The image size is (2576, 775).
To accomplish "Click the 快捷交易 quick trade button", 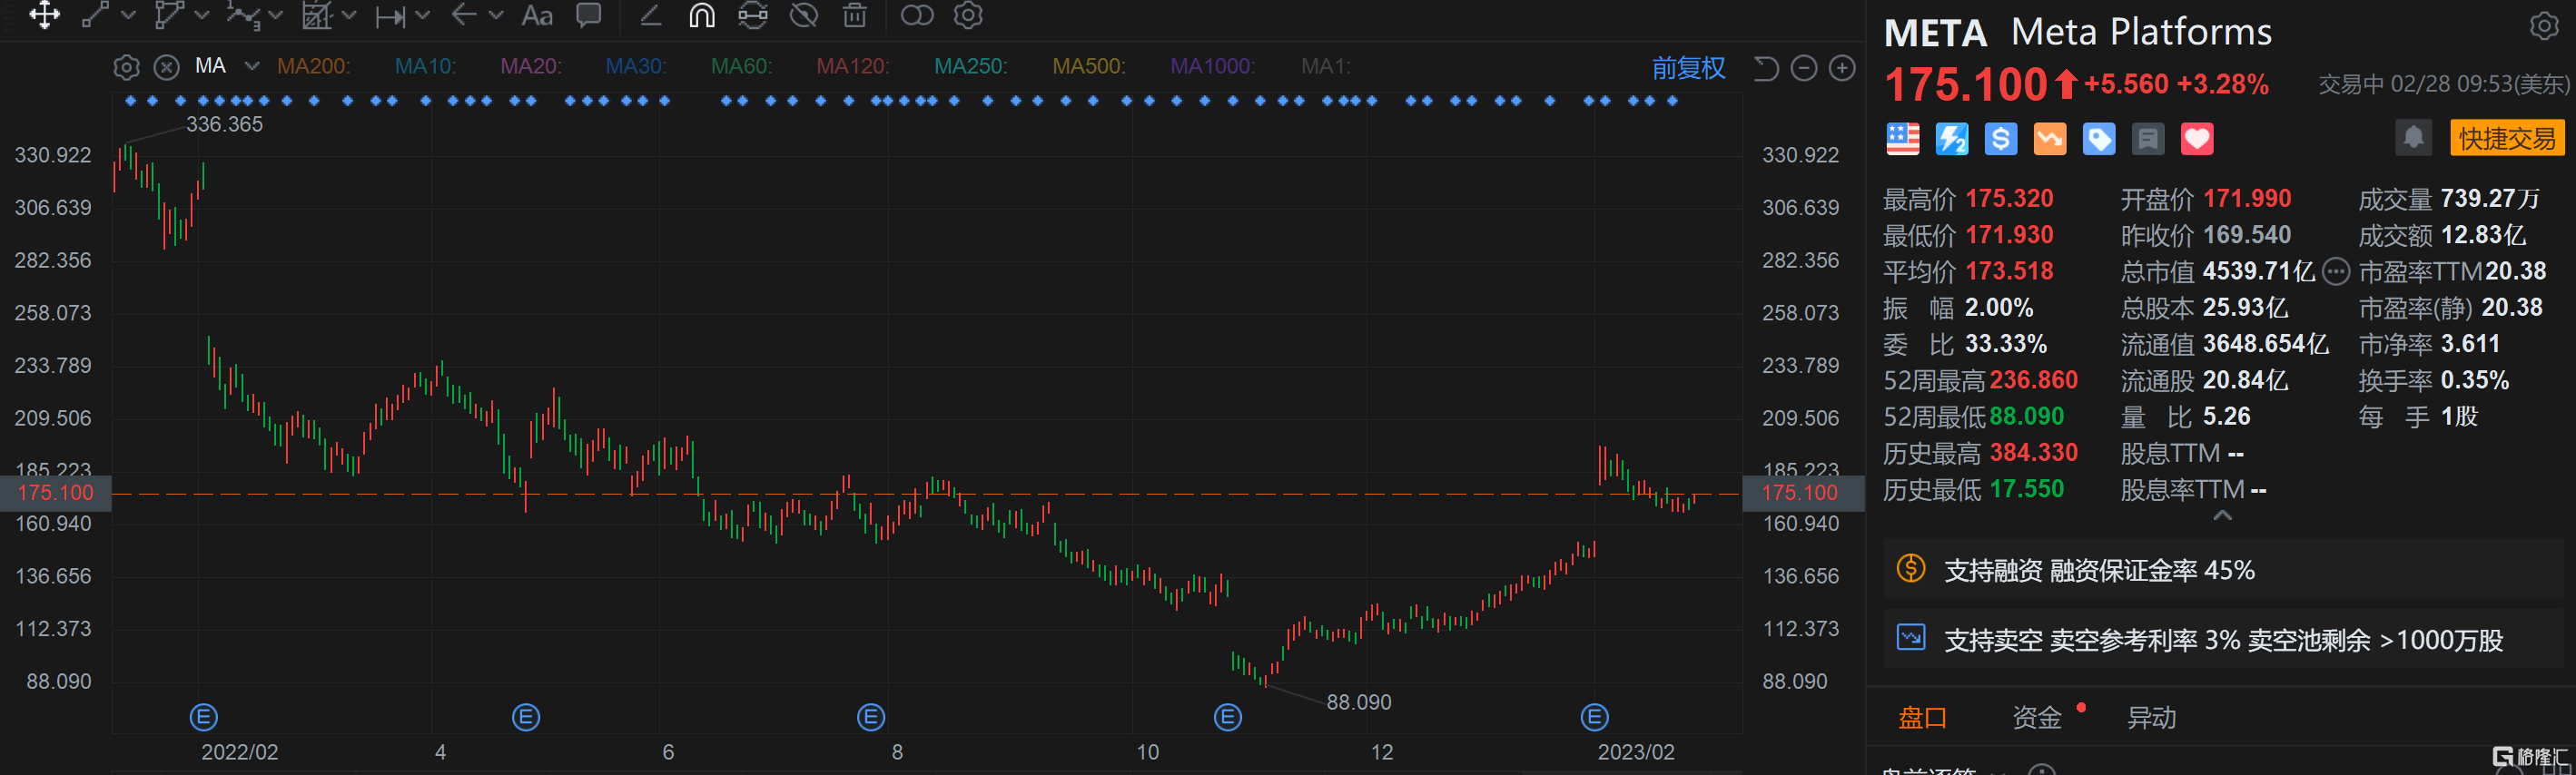I will click(2506, 138).
